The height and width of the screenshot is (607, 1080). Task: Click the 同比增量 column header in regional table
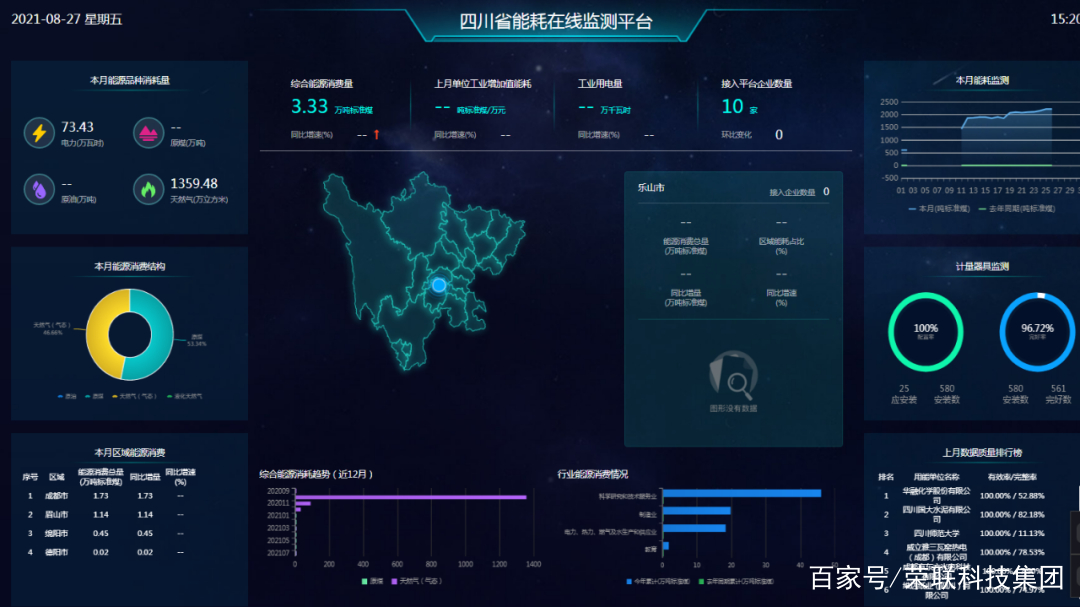pyautogui.click(x=145, y=477)
